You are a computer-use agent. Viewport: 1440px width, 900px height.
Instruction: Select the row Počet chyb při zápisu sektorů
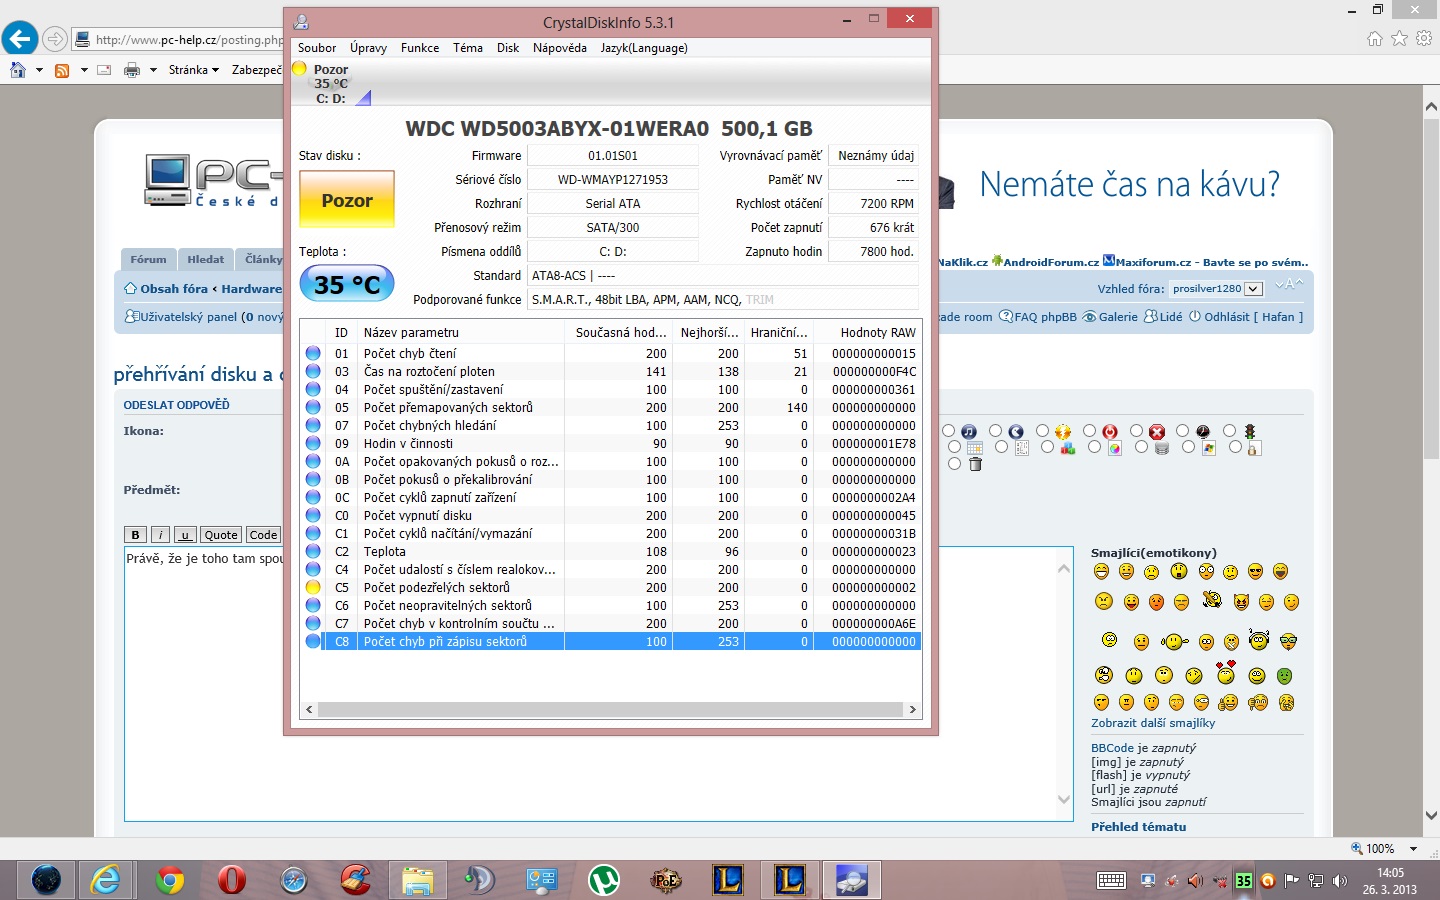tap(611, 641)
